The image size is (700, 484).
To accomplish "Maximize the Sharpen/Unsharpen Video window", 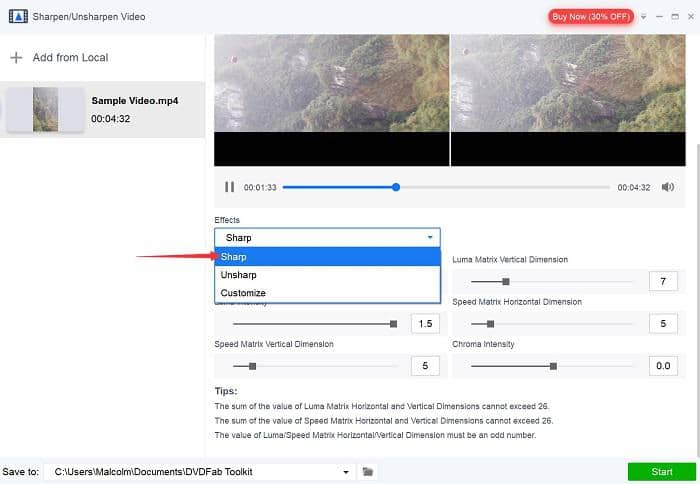I will [x=675, y=17].
